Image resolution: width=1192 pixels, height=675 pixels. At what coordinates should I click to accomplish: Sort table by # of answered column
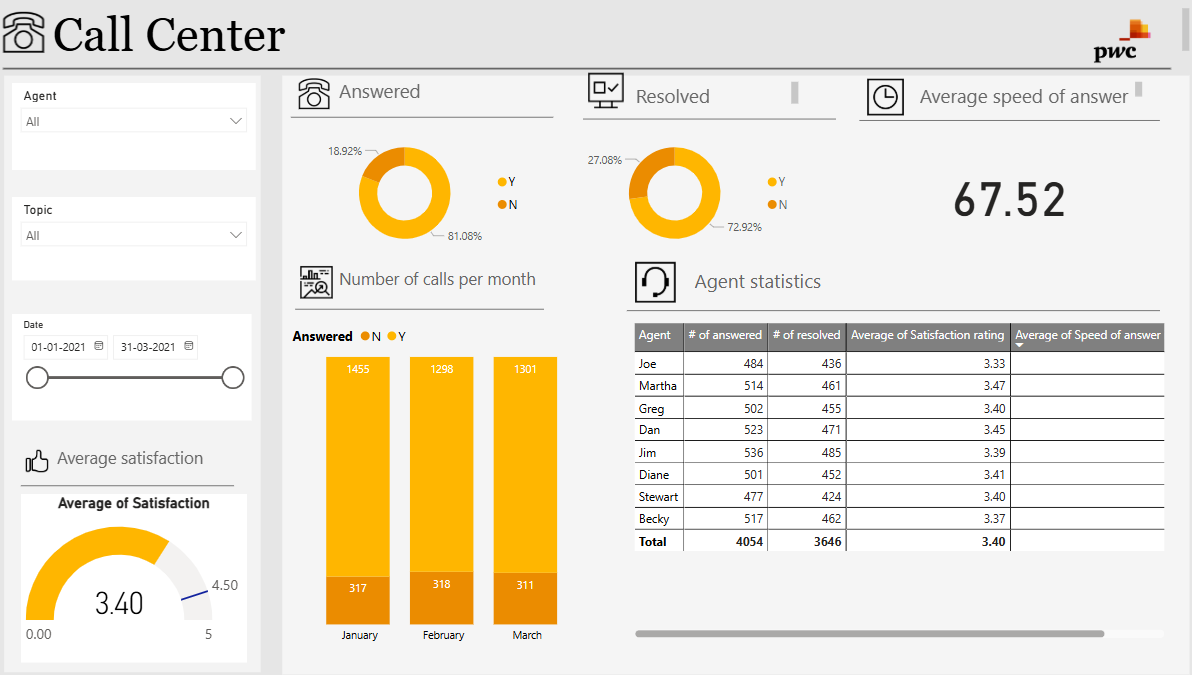click(x=725, y=336)
